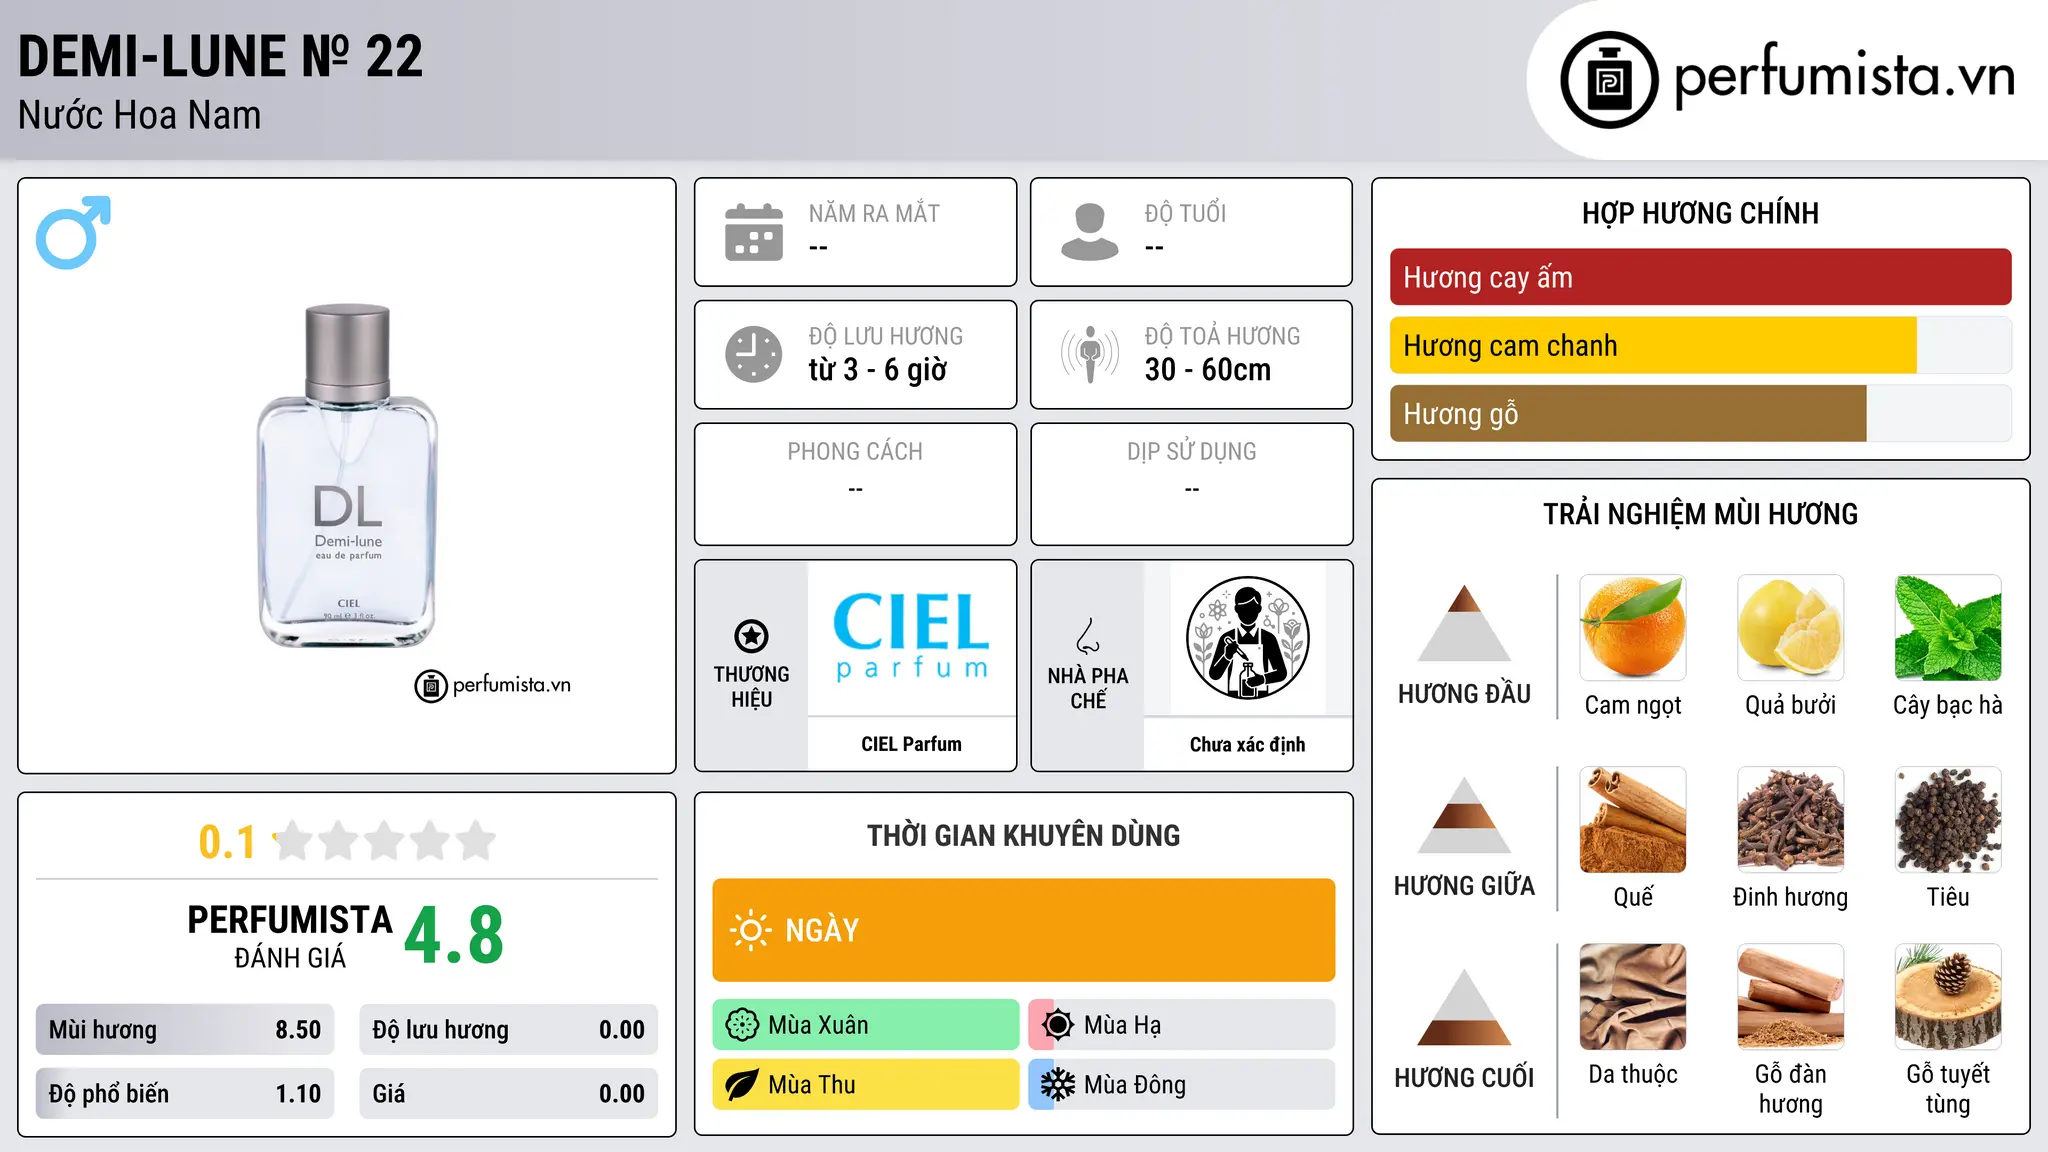Click the Mùa Thu season bar
The image size is (2048, 1152).
(866, 1085)
